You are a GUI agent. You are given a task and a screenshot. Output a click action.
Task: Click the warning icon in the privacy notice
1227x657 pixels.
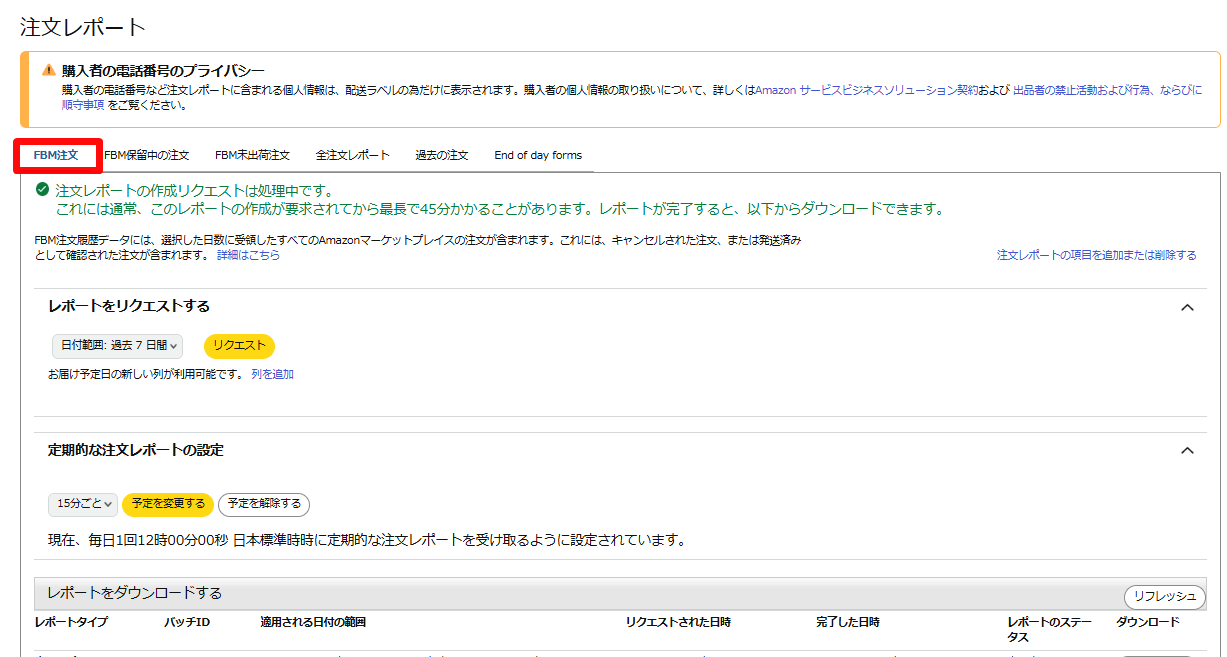point(48,70)
